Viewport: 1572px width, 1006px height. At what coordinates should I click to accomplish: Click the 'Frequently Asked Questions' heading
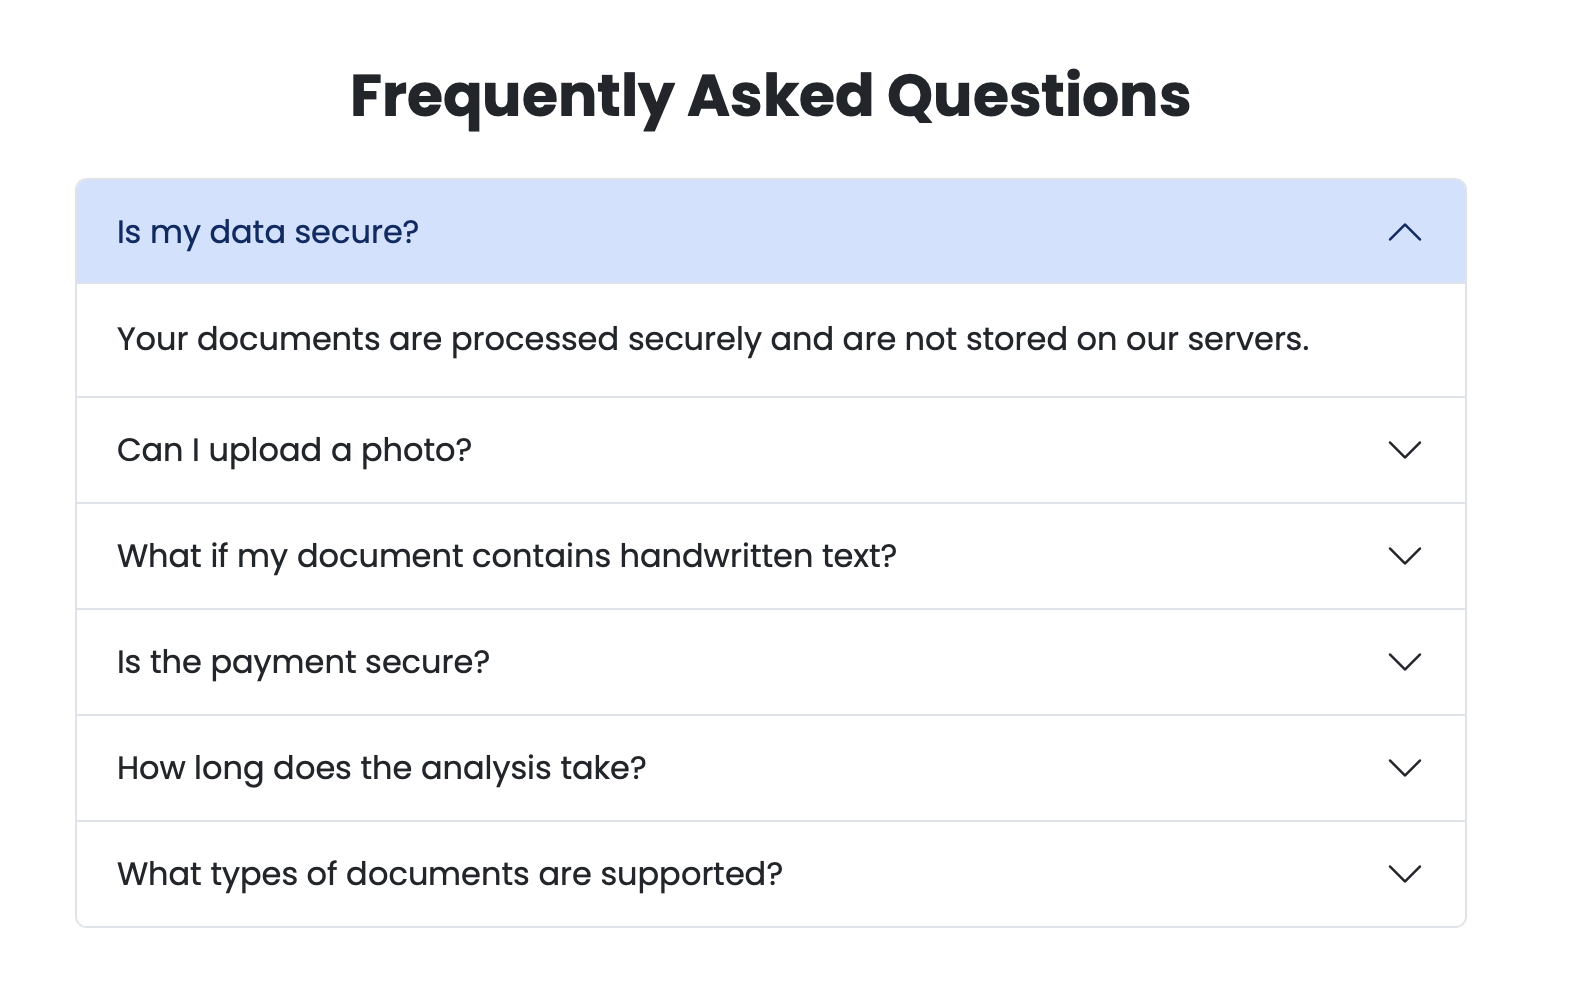click(x=770, y=96)
